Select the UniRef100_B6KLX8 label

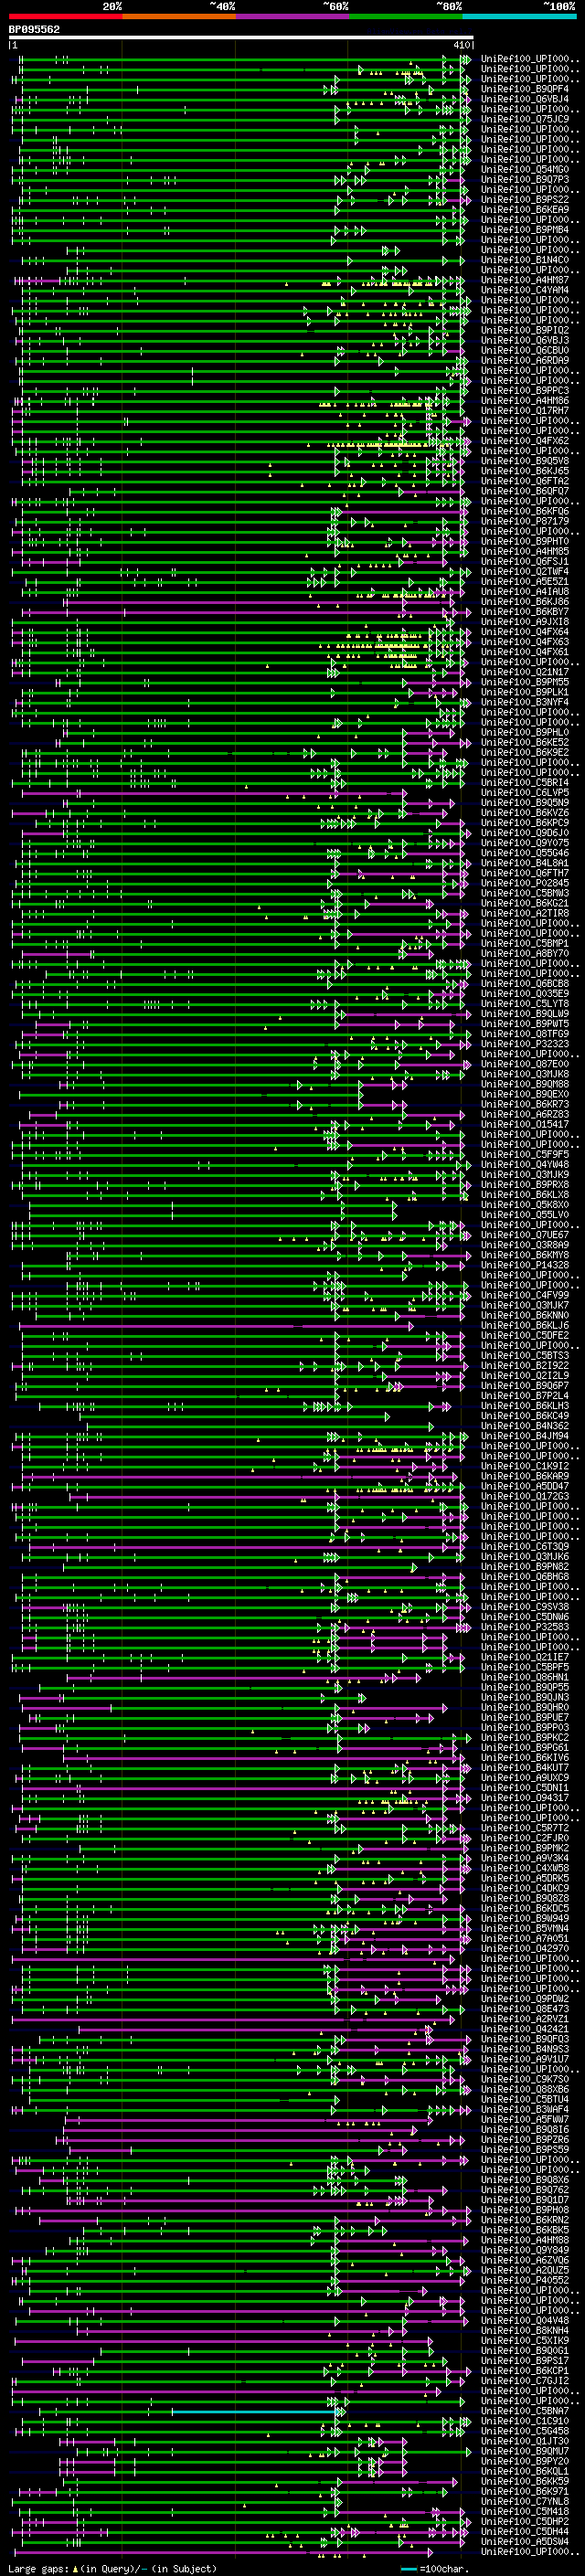tap(525, 1195)
